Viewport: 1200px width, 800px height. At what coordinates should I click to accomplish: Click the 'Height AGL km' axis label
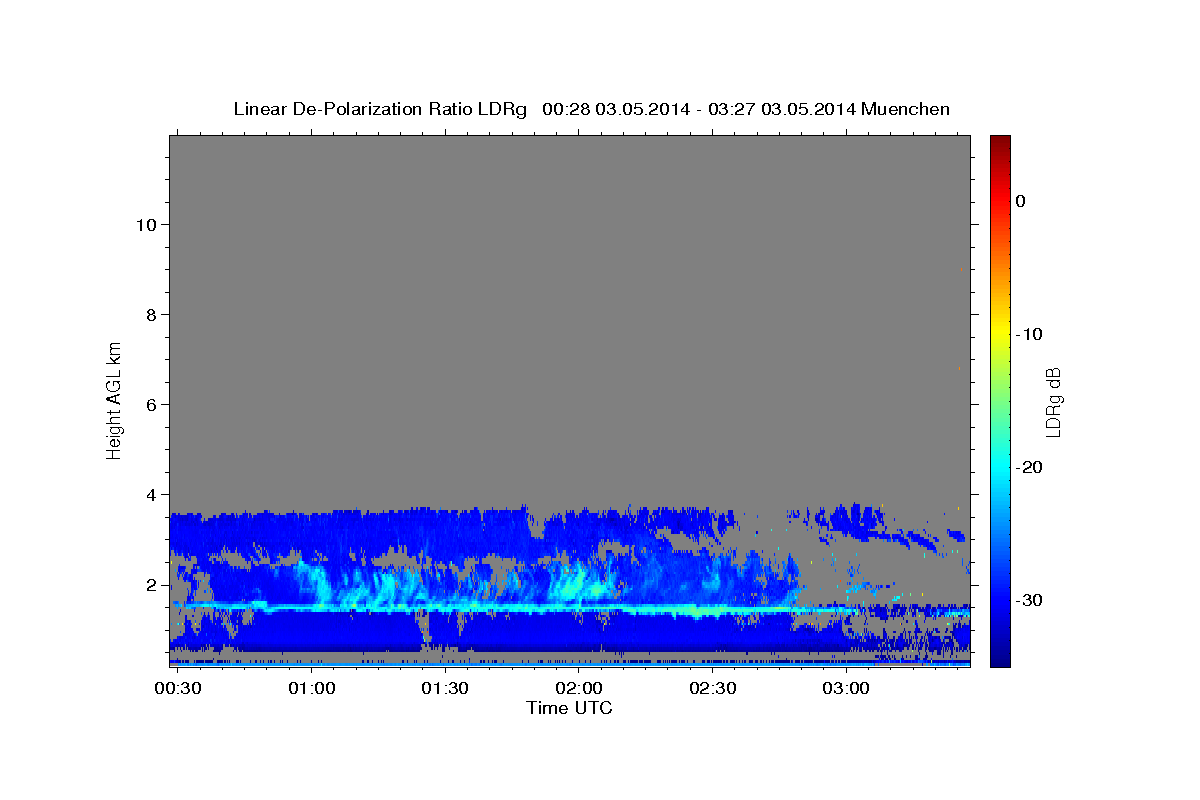(115, 399)
